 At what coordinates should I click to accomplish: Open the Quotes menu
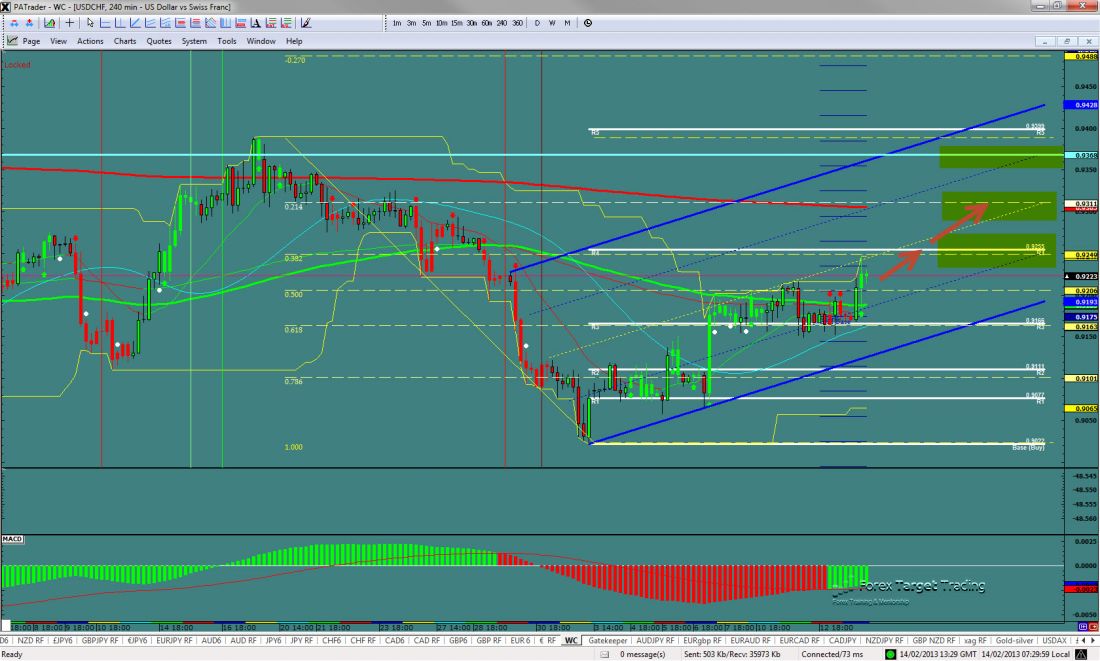click(159, 41)
